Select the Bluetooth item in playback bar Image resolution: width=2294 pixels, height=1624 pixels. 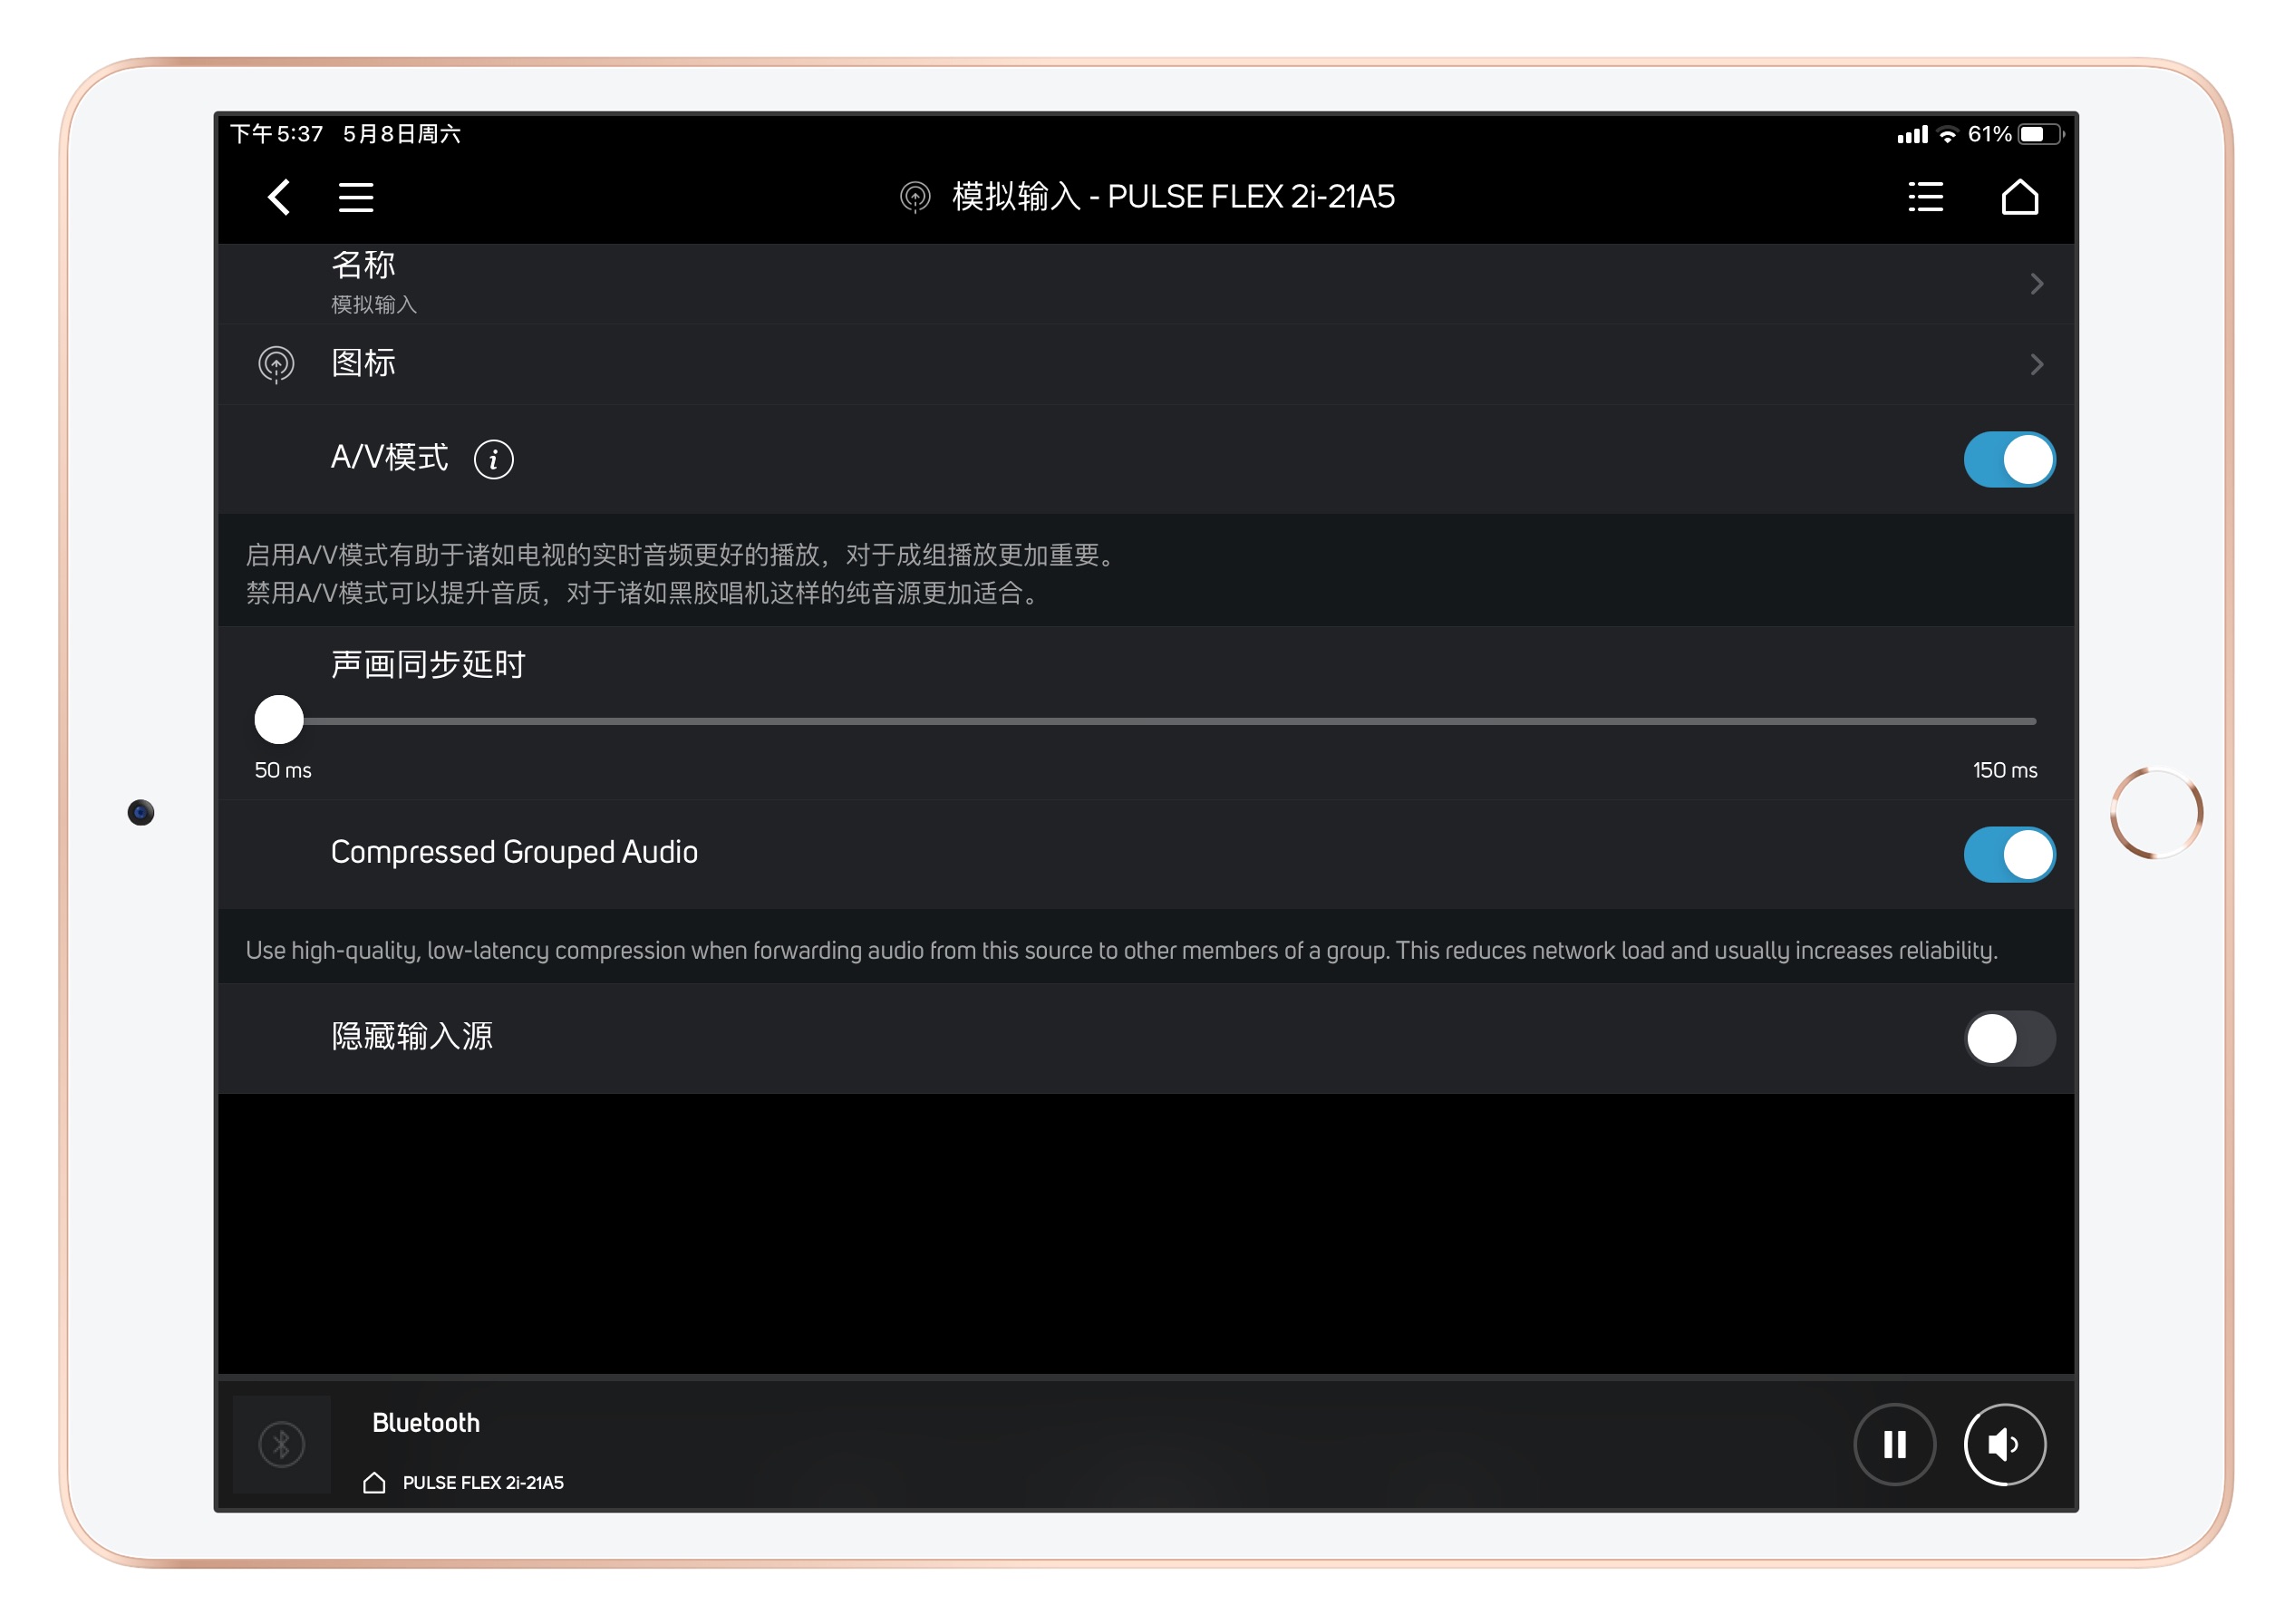(x=425, y=1422)
